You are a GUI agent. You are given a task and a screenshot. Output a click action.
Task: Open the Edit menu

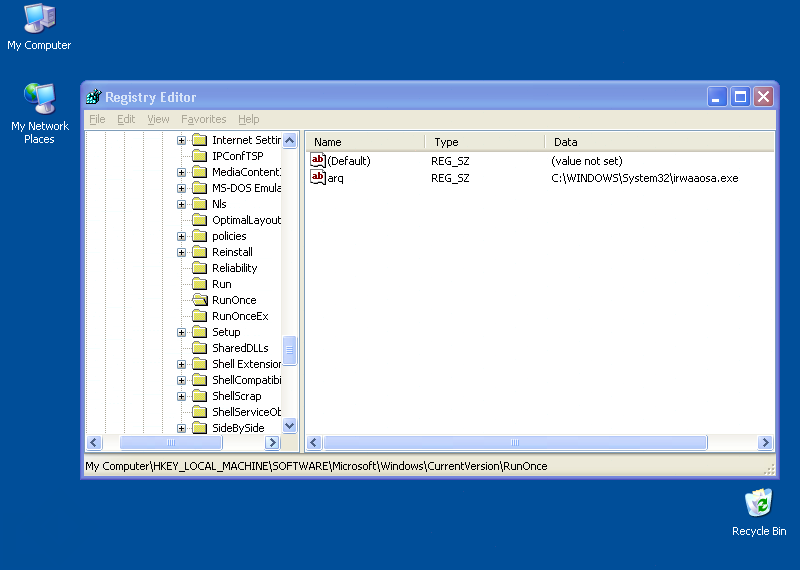tap(126, 119)
